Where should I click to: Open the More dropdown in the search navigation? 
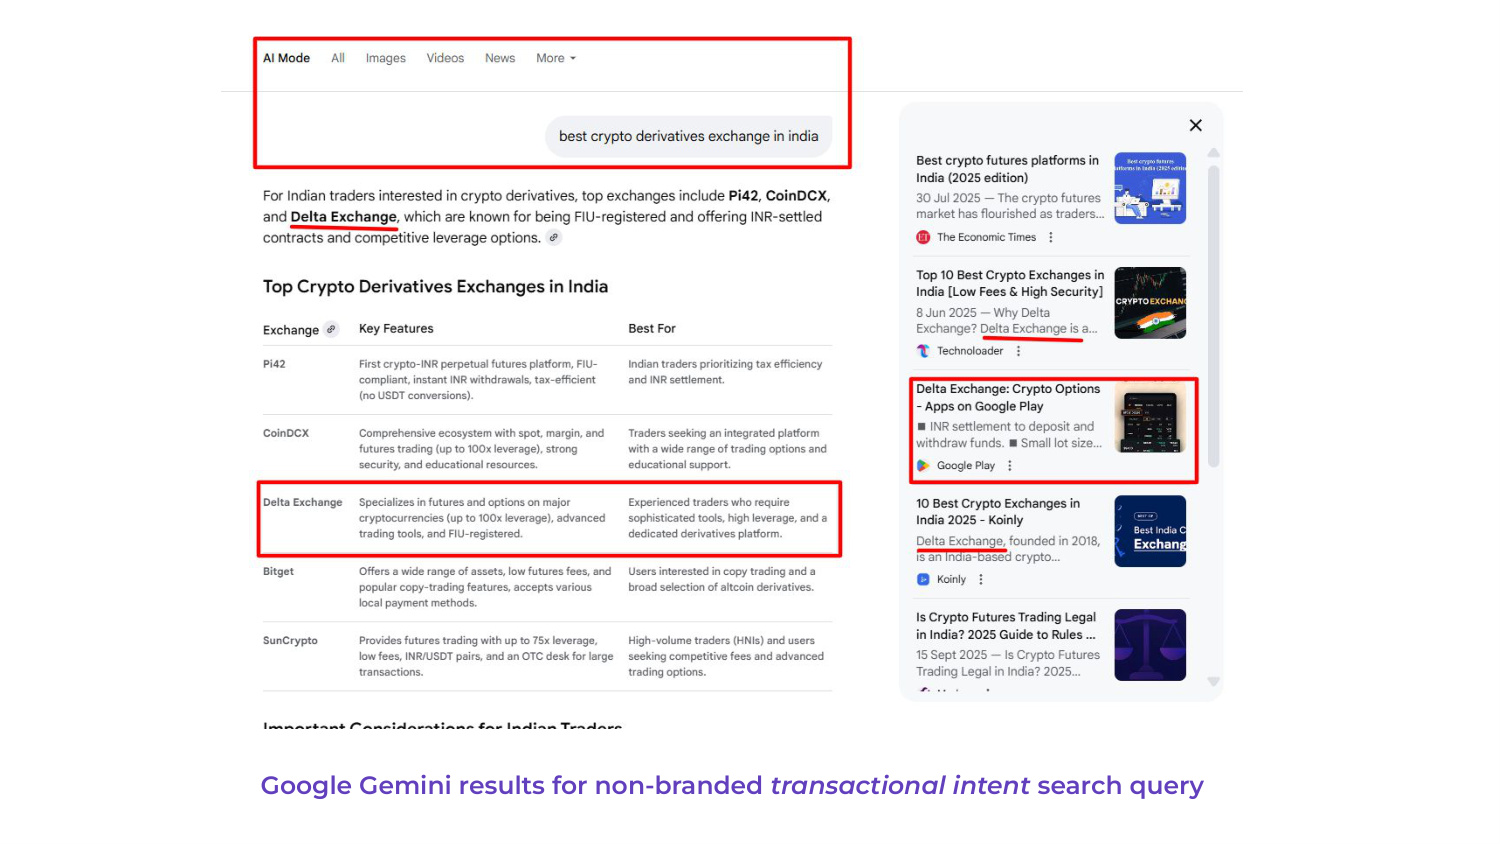pos(555,58)
